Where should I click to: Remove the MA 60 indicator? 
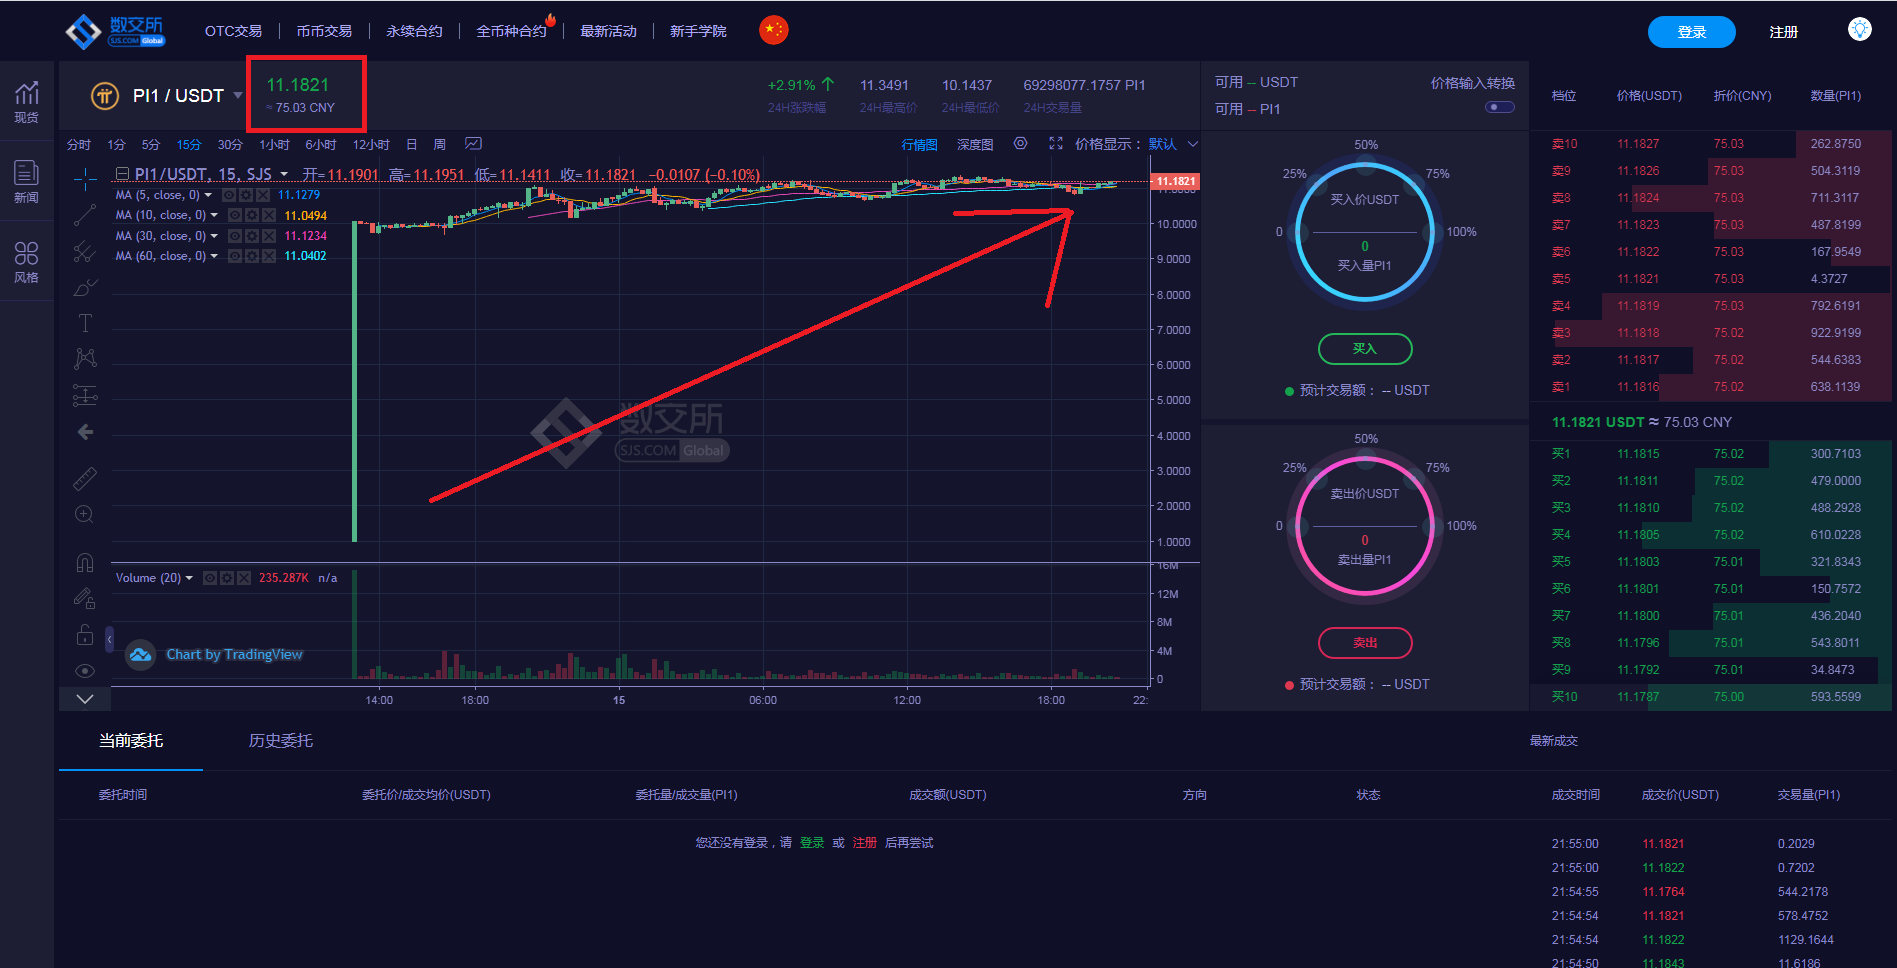(268, 256)
